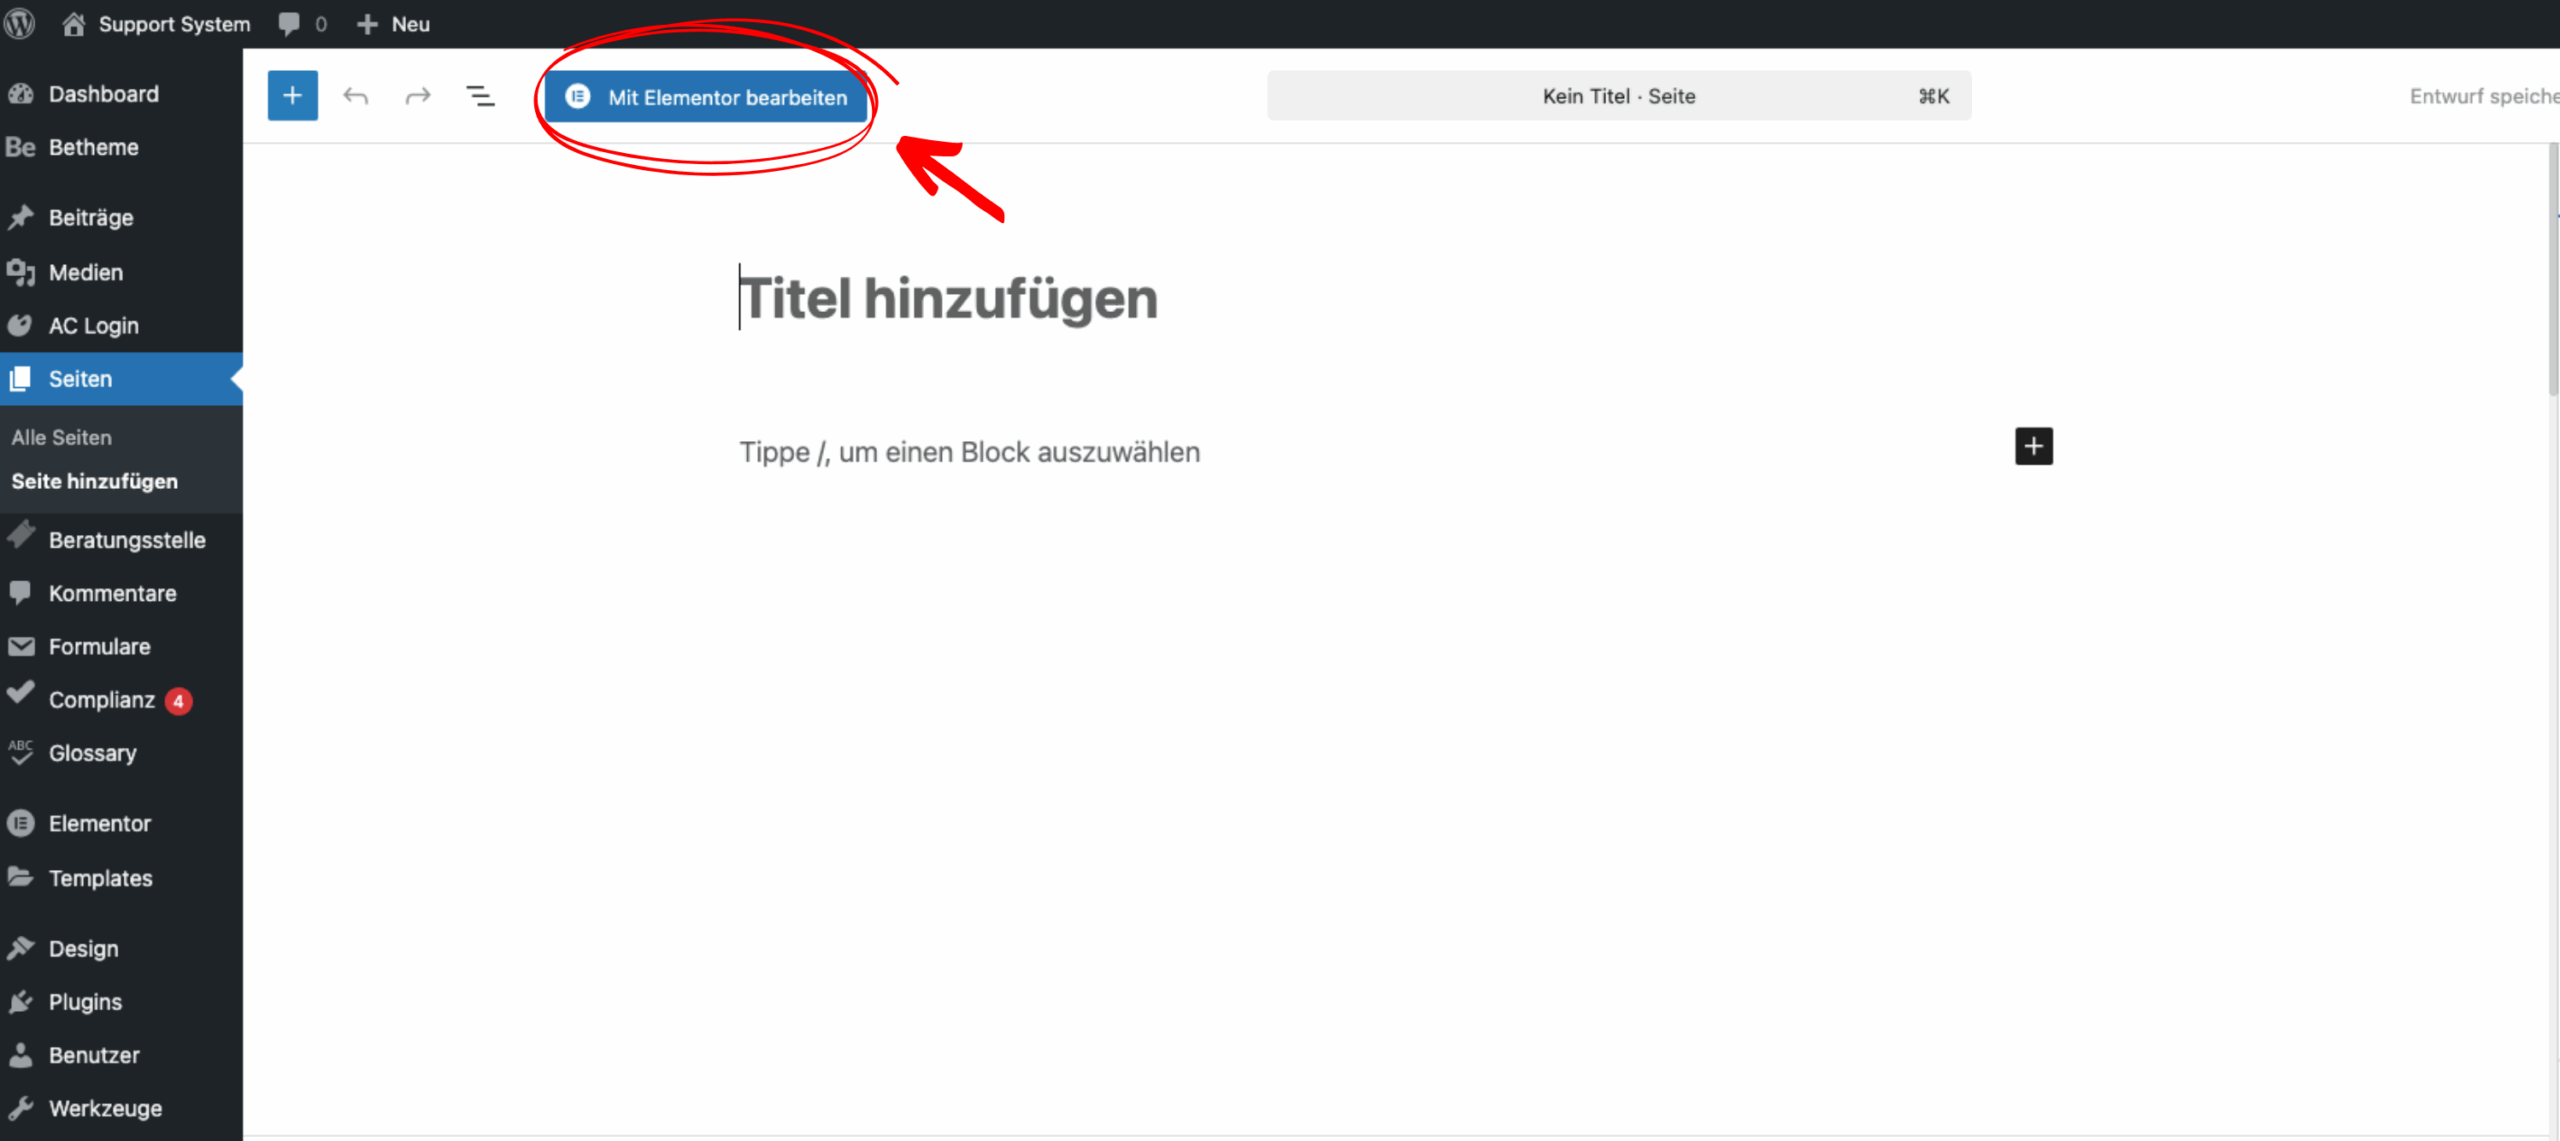Click the Titel hinzufügen title field
The width and height of the screenshot is (2560, 1141).
[948, 297]
